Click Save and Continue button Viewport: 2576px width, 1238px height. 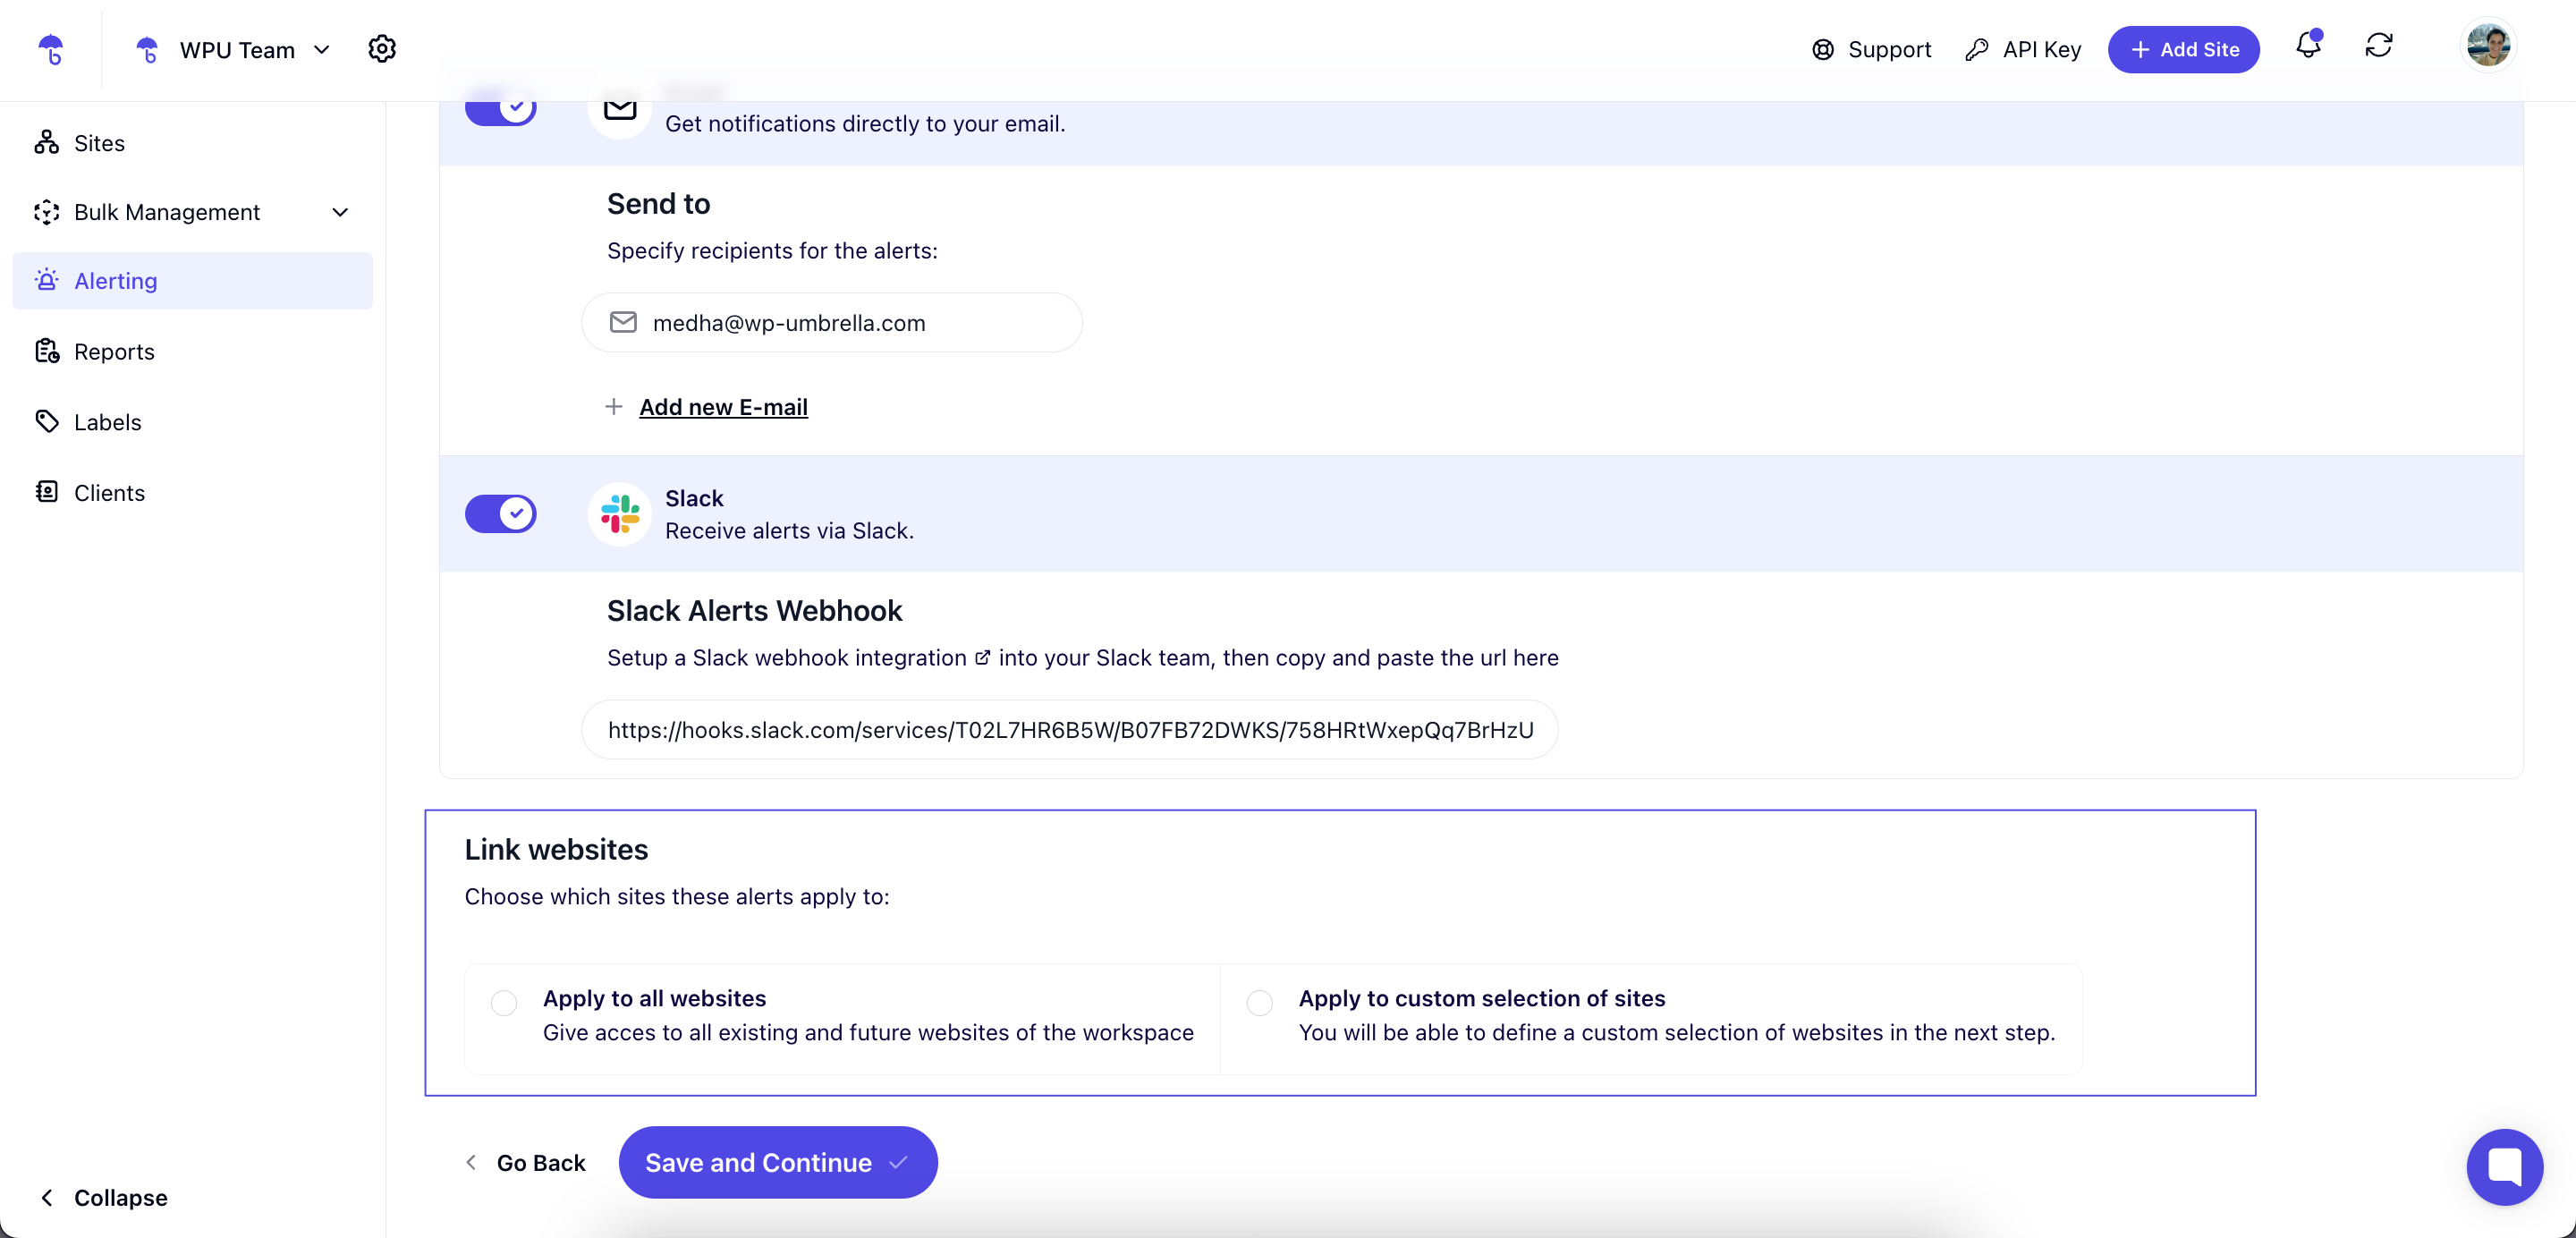(x=778, y=1162)
